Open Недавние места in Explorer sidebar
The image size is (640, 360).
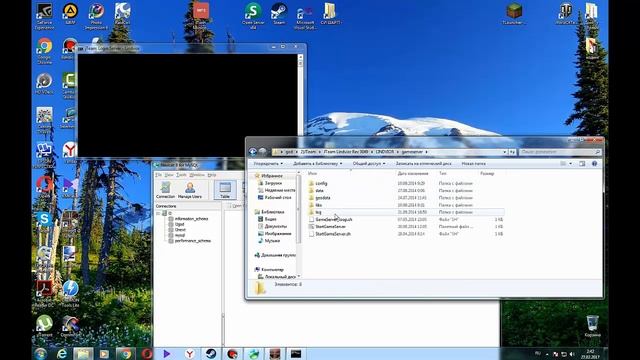point(276,190)
